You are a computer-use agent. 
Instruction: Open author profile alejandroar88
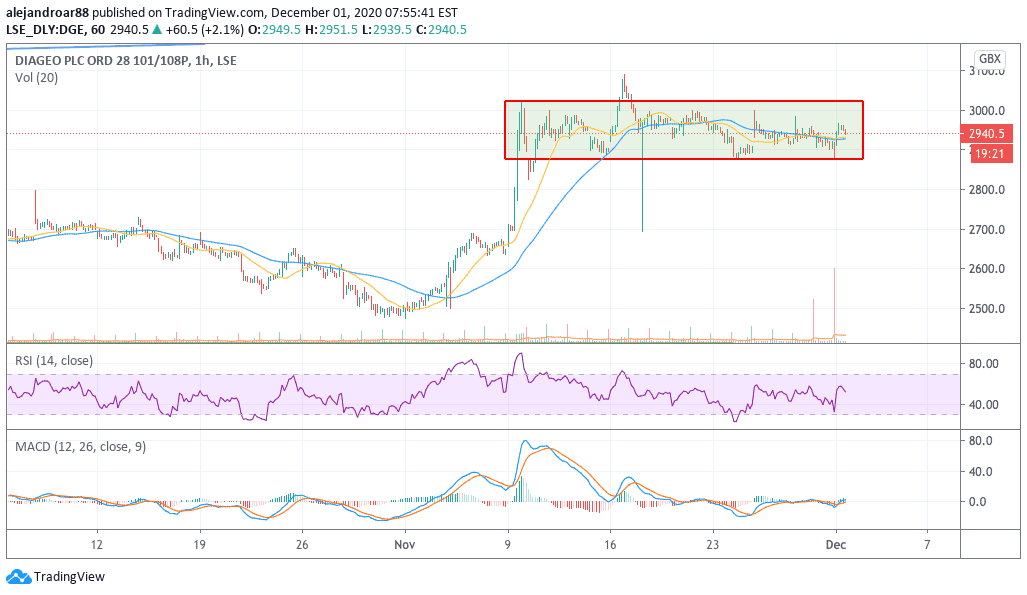(x=47, y=12)
